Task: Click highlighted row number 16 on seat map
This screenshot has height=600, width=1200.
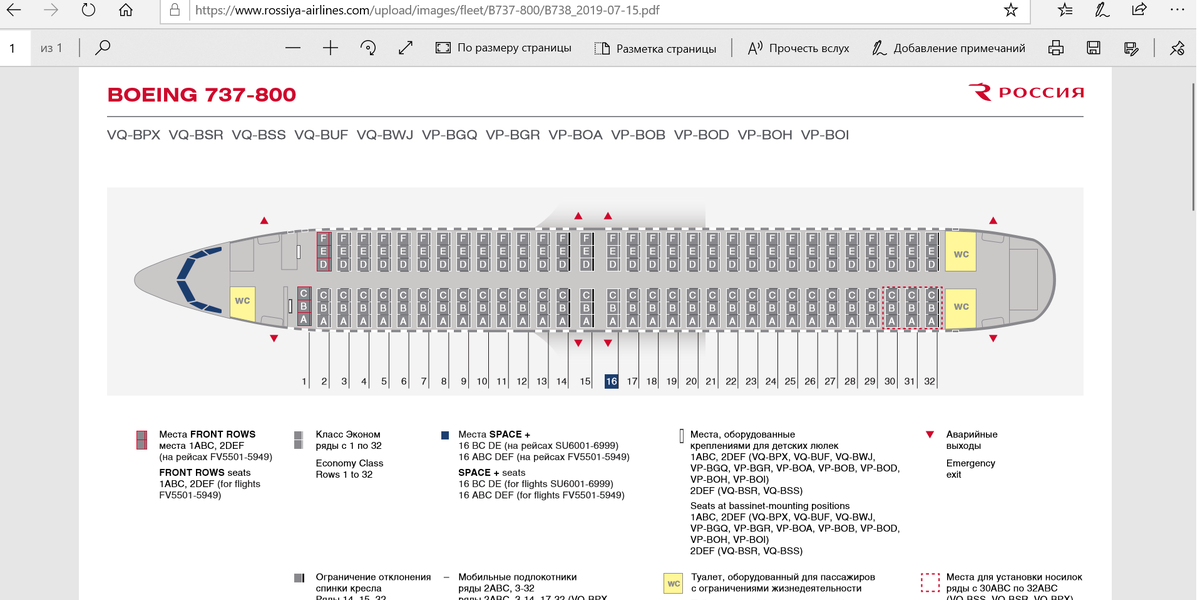Action: (611, 382)
